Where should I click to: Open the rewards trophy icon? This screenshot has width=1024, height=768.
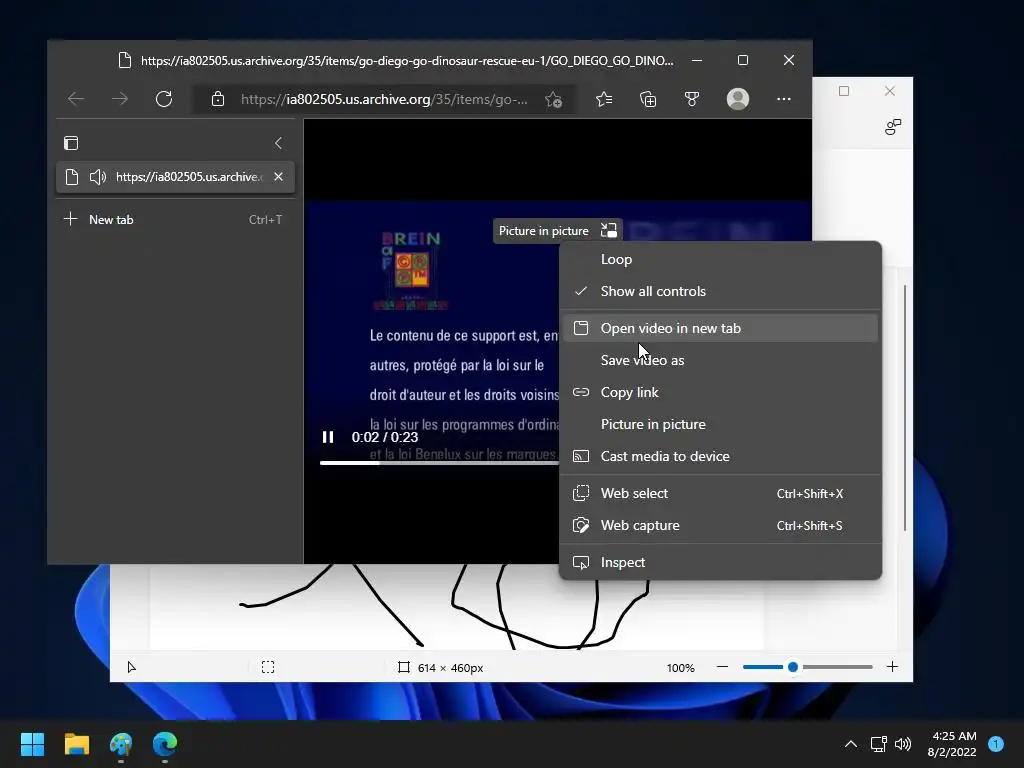click(692, 99)
